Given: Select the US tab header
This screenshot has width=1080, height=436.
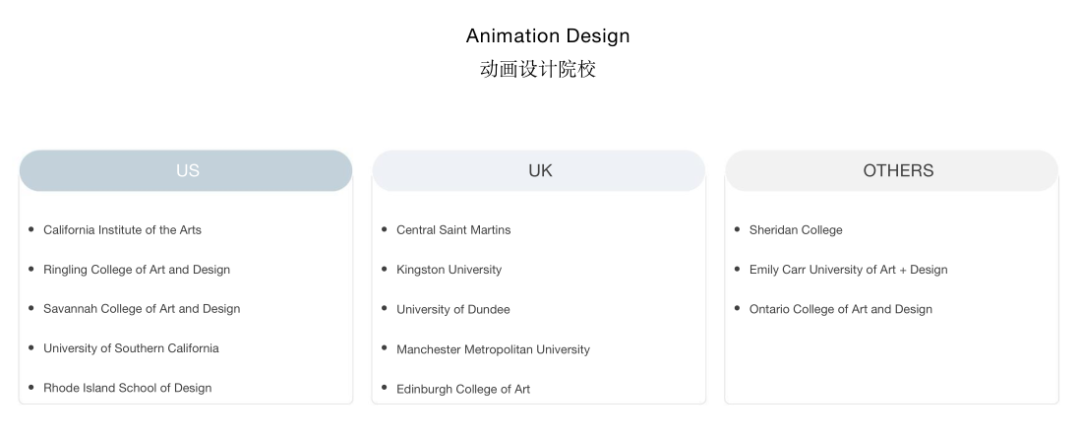Looking at the screenshot, I should 187,171.
